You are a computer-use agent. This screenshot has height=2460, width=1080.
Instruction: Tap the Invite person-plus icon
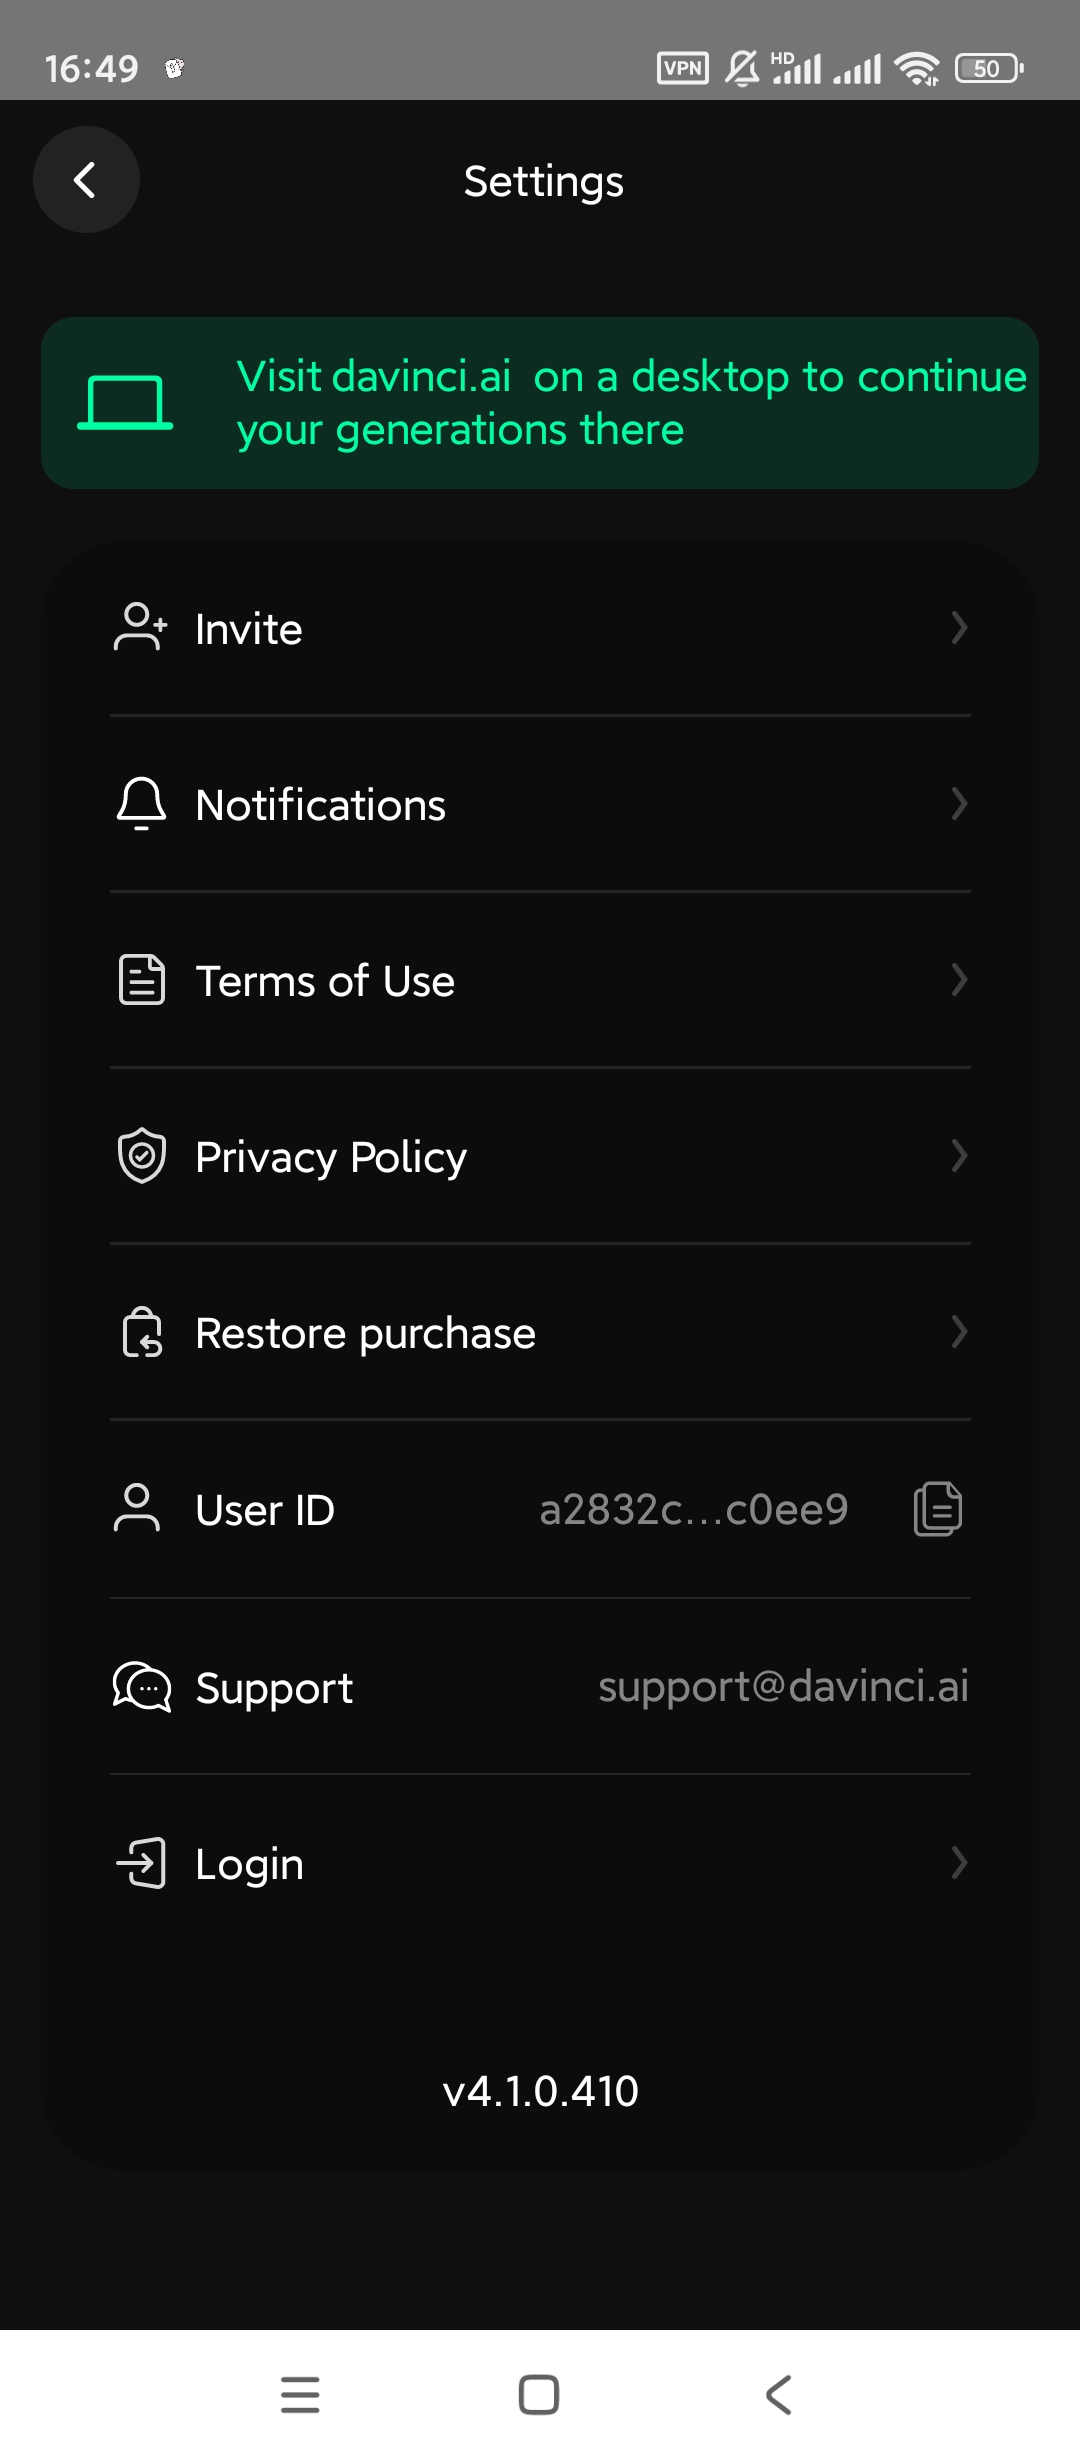click(x=141, y=628)
